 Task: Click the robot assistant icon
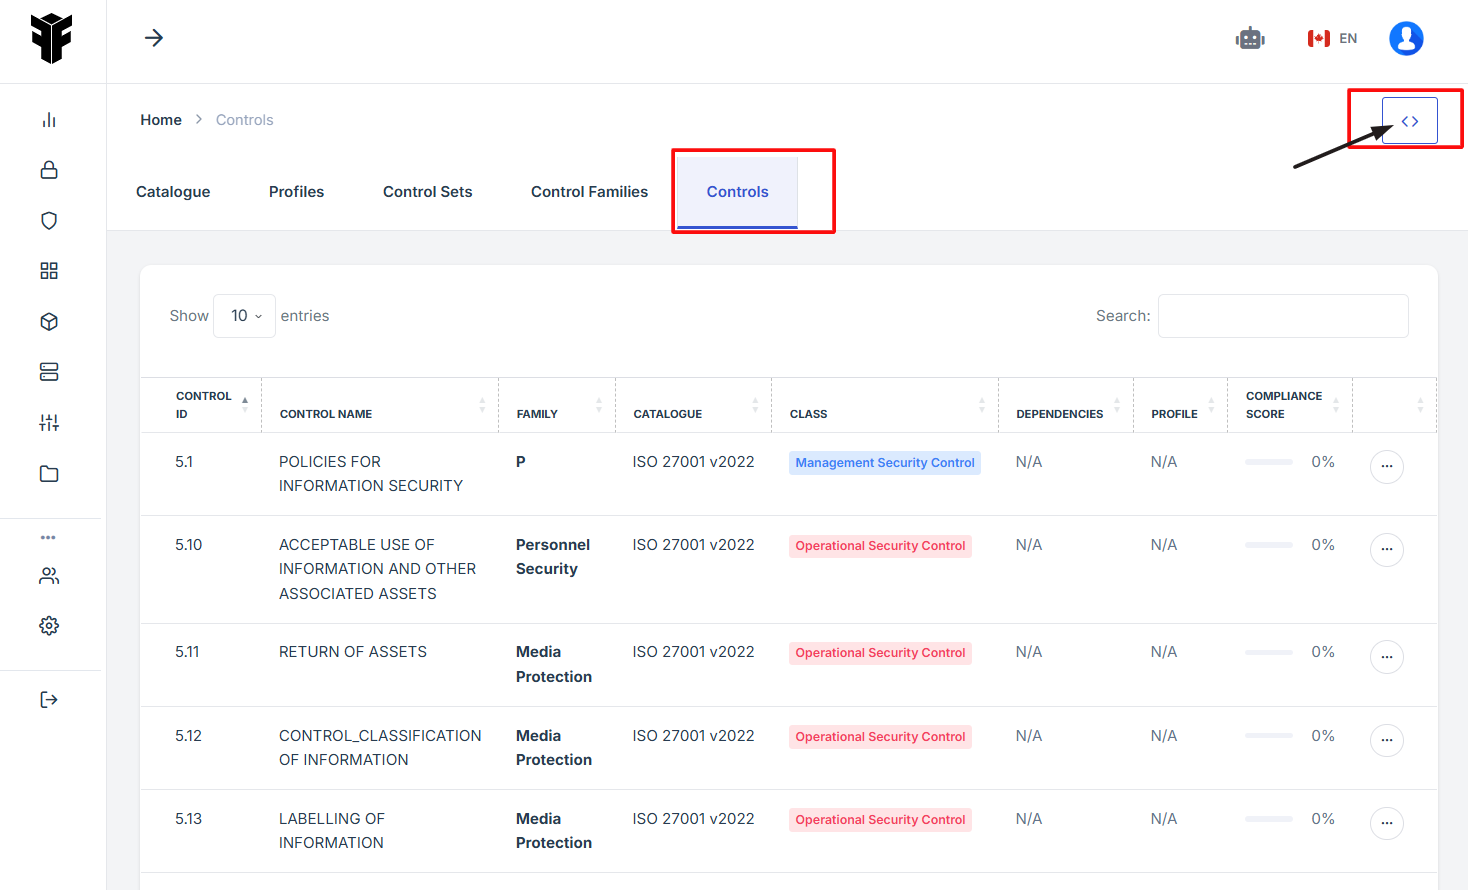point(1250,39)
